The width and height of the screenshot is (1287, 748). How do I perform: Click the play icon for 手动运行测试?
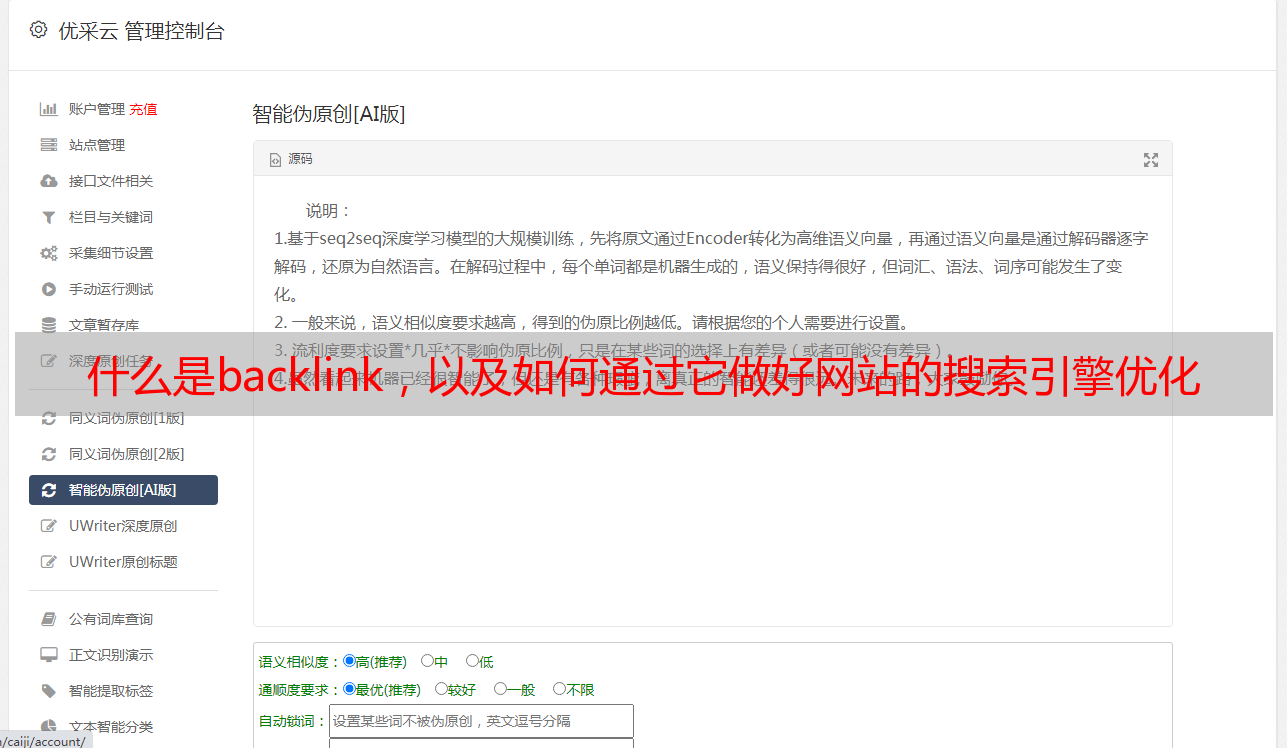click(48, 289)
